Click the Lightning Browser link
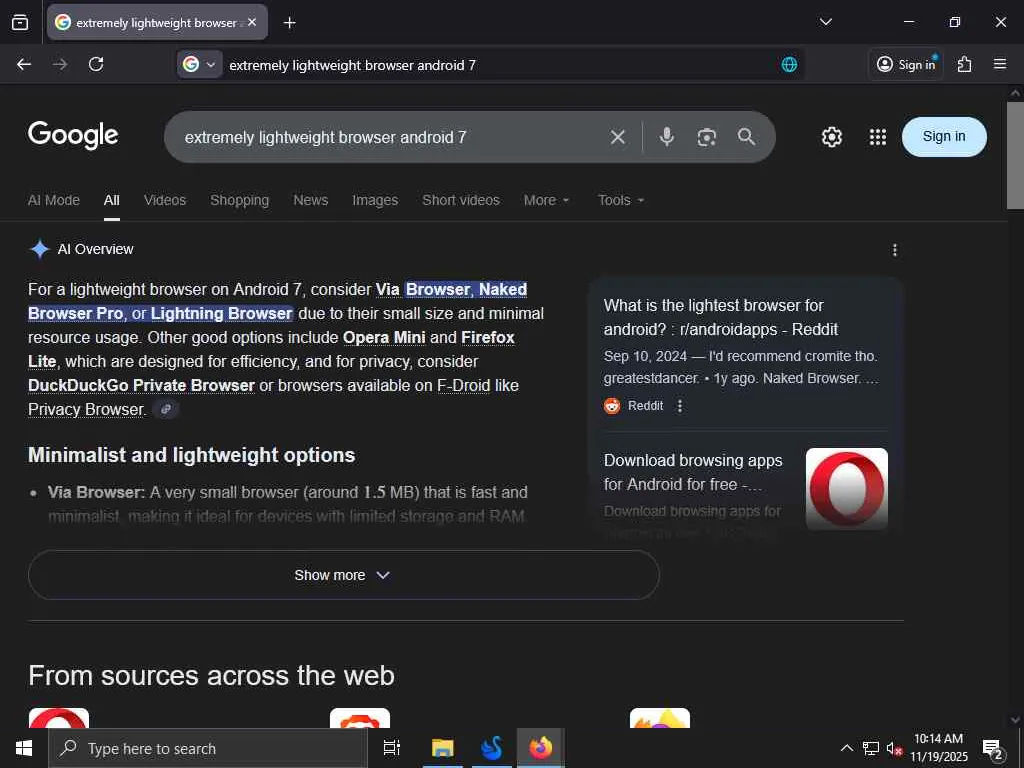The height and width of the screenshot is (768, 1024). pos(221,313)
